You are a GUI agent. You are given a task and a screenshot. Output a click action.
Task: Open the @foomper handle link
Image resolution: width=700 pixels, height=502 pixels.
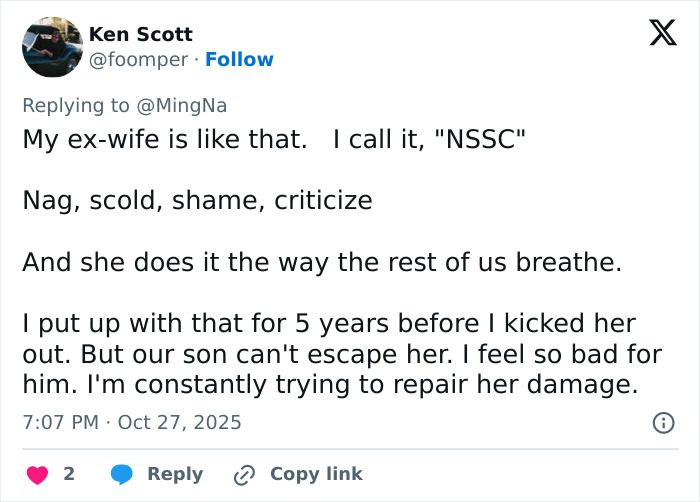[138, 60]
